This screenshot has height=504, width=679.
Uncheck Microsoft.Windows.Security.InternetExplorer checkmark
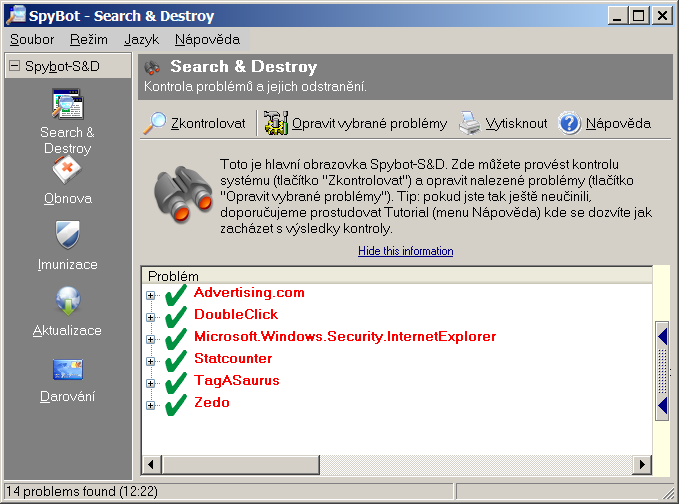click(176, 339)
